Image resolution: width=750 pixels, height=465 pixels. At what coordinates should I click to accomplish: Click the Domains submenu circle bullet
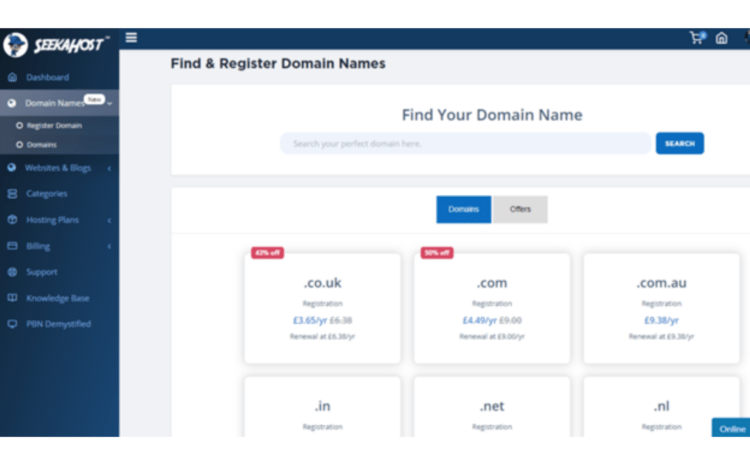(x=20, y=144)
